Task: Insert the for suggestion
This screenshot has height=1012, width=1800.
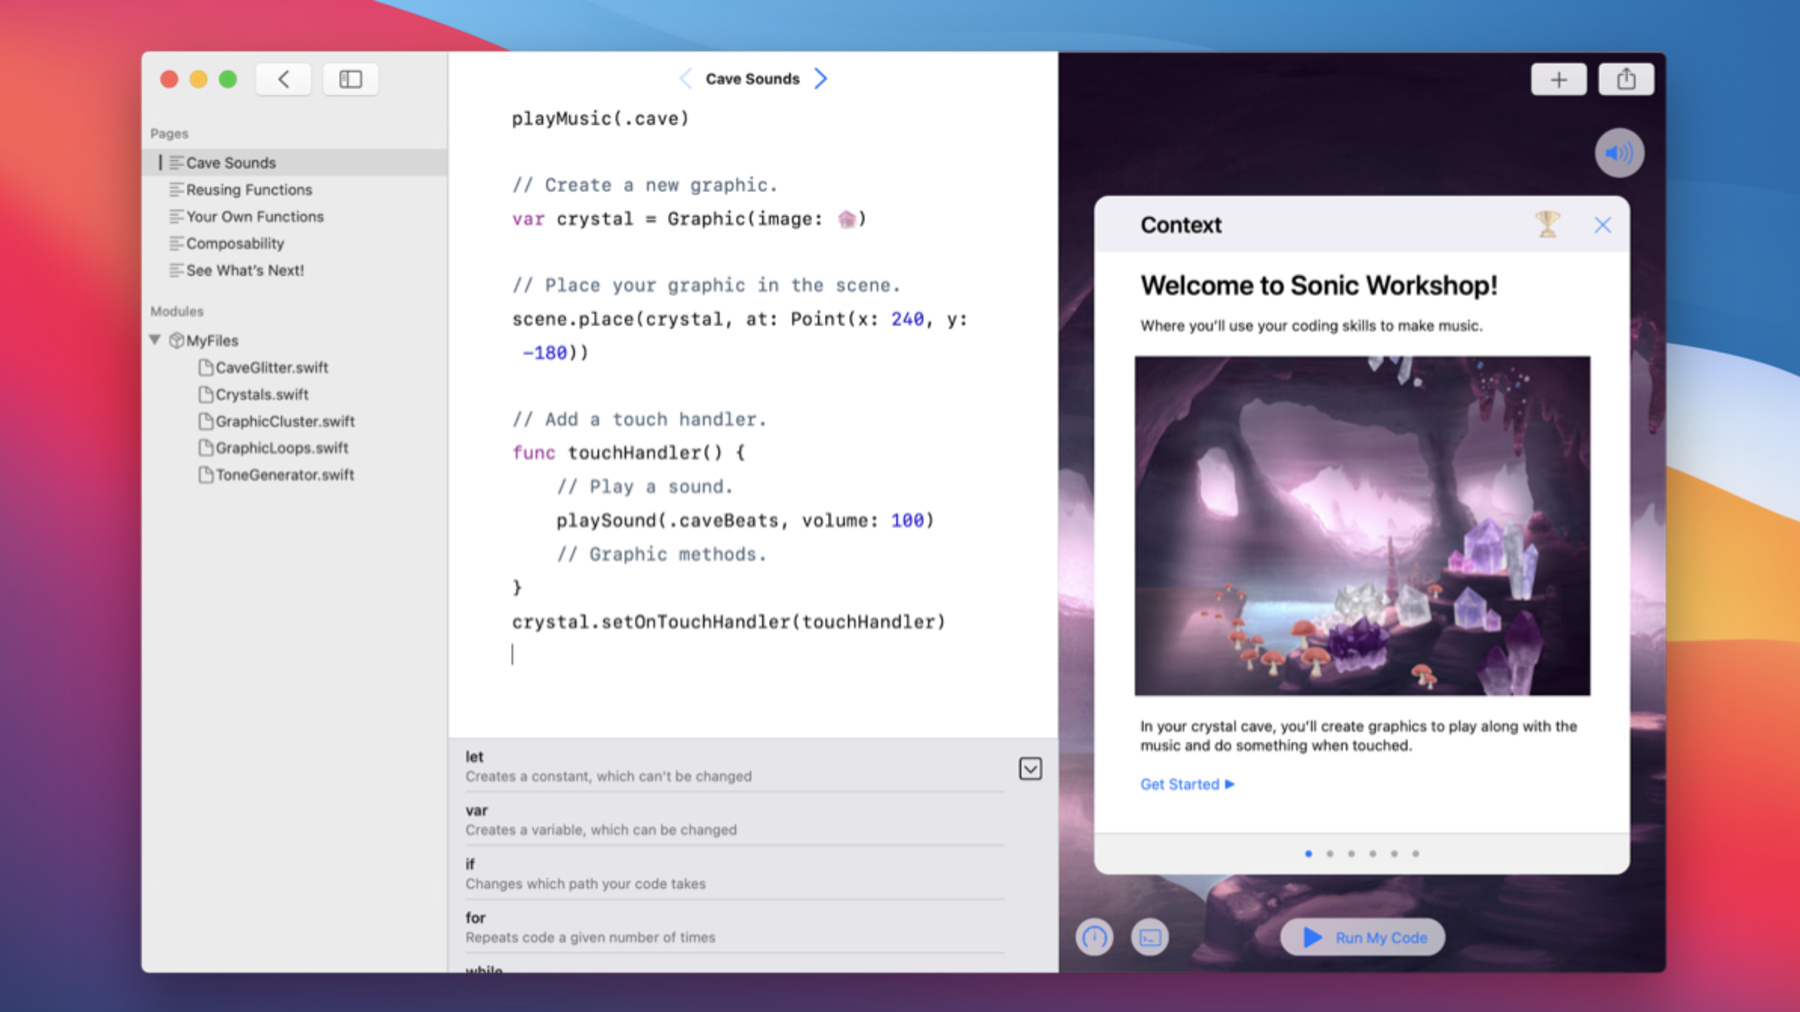Action: (x=734, y=927)
